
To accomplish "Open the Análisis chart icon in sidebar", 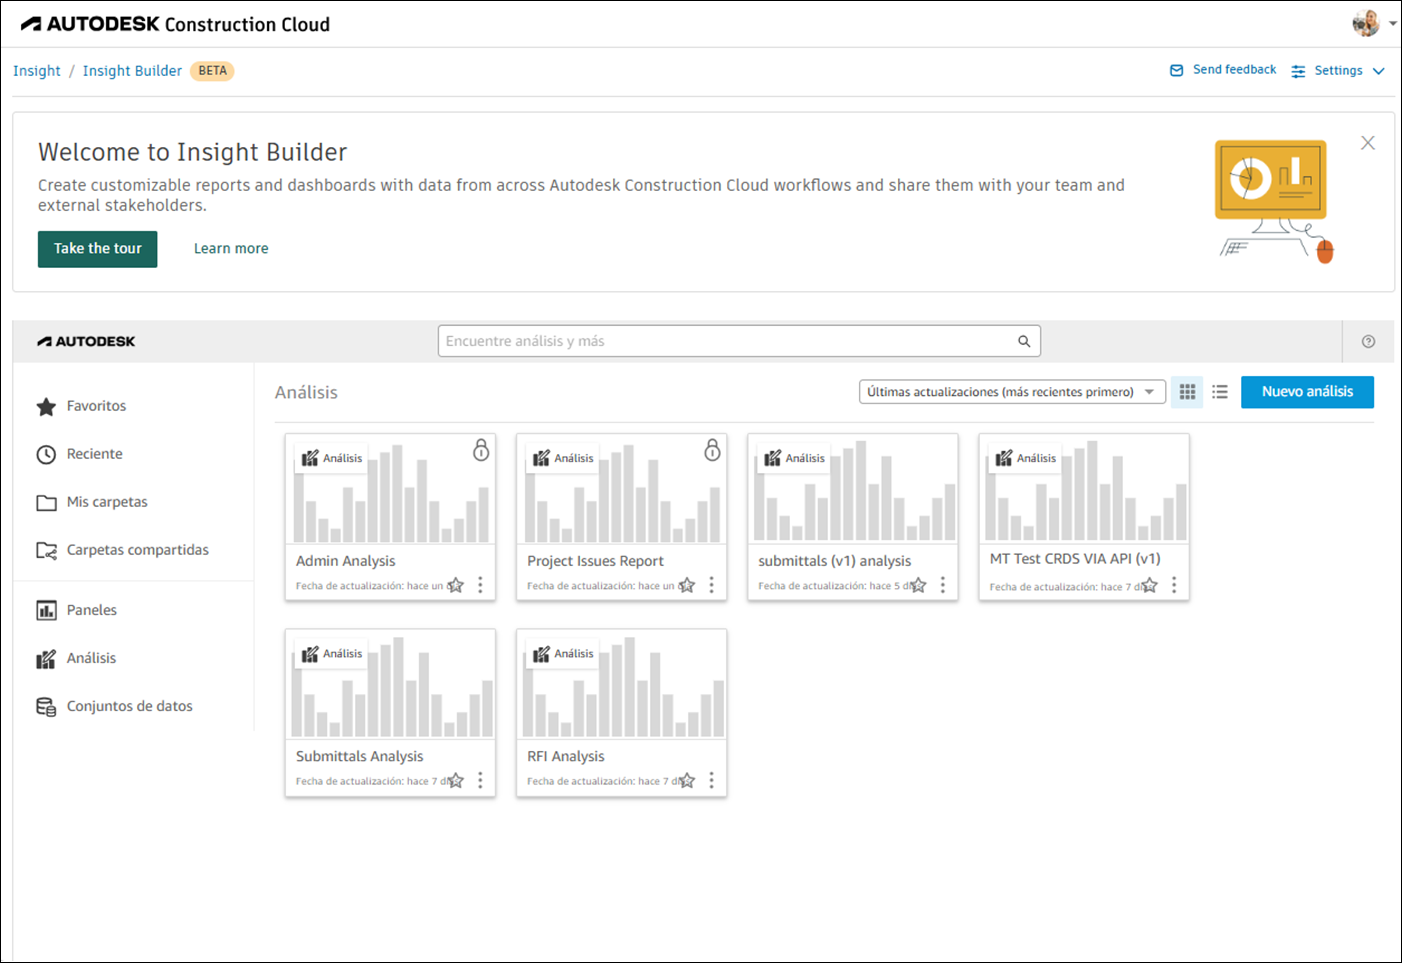I will click(x=46, y=657).
